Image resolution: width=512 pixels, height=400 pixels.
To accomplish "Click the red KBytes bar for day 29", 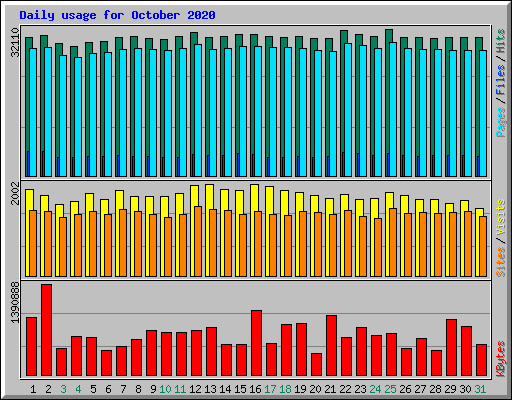I will (451, 348).
